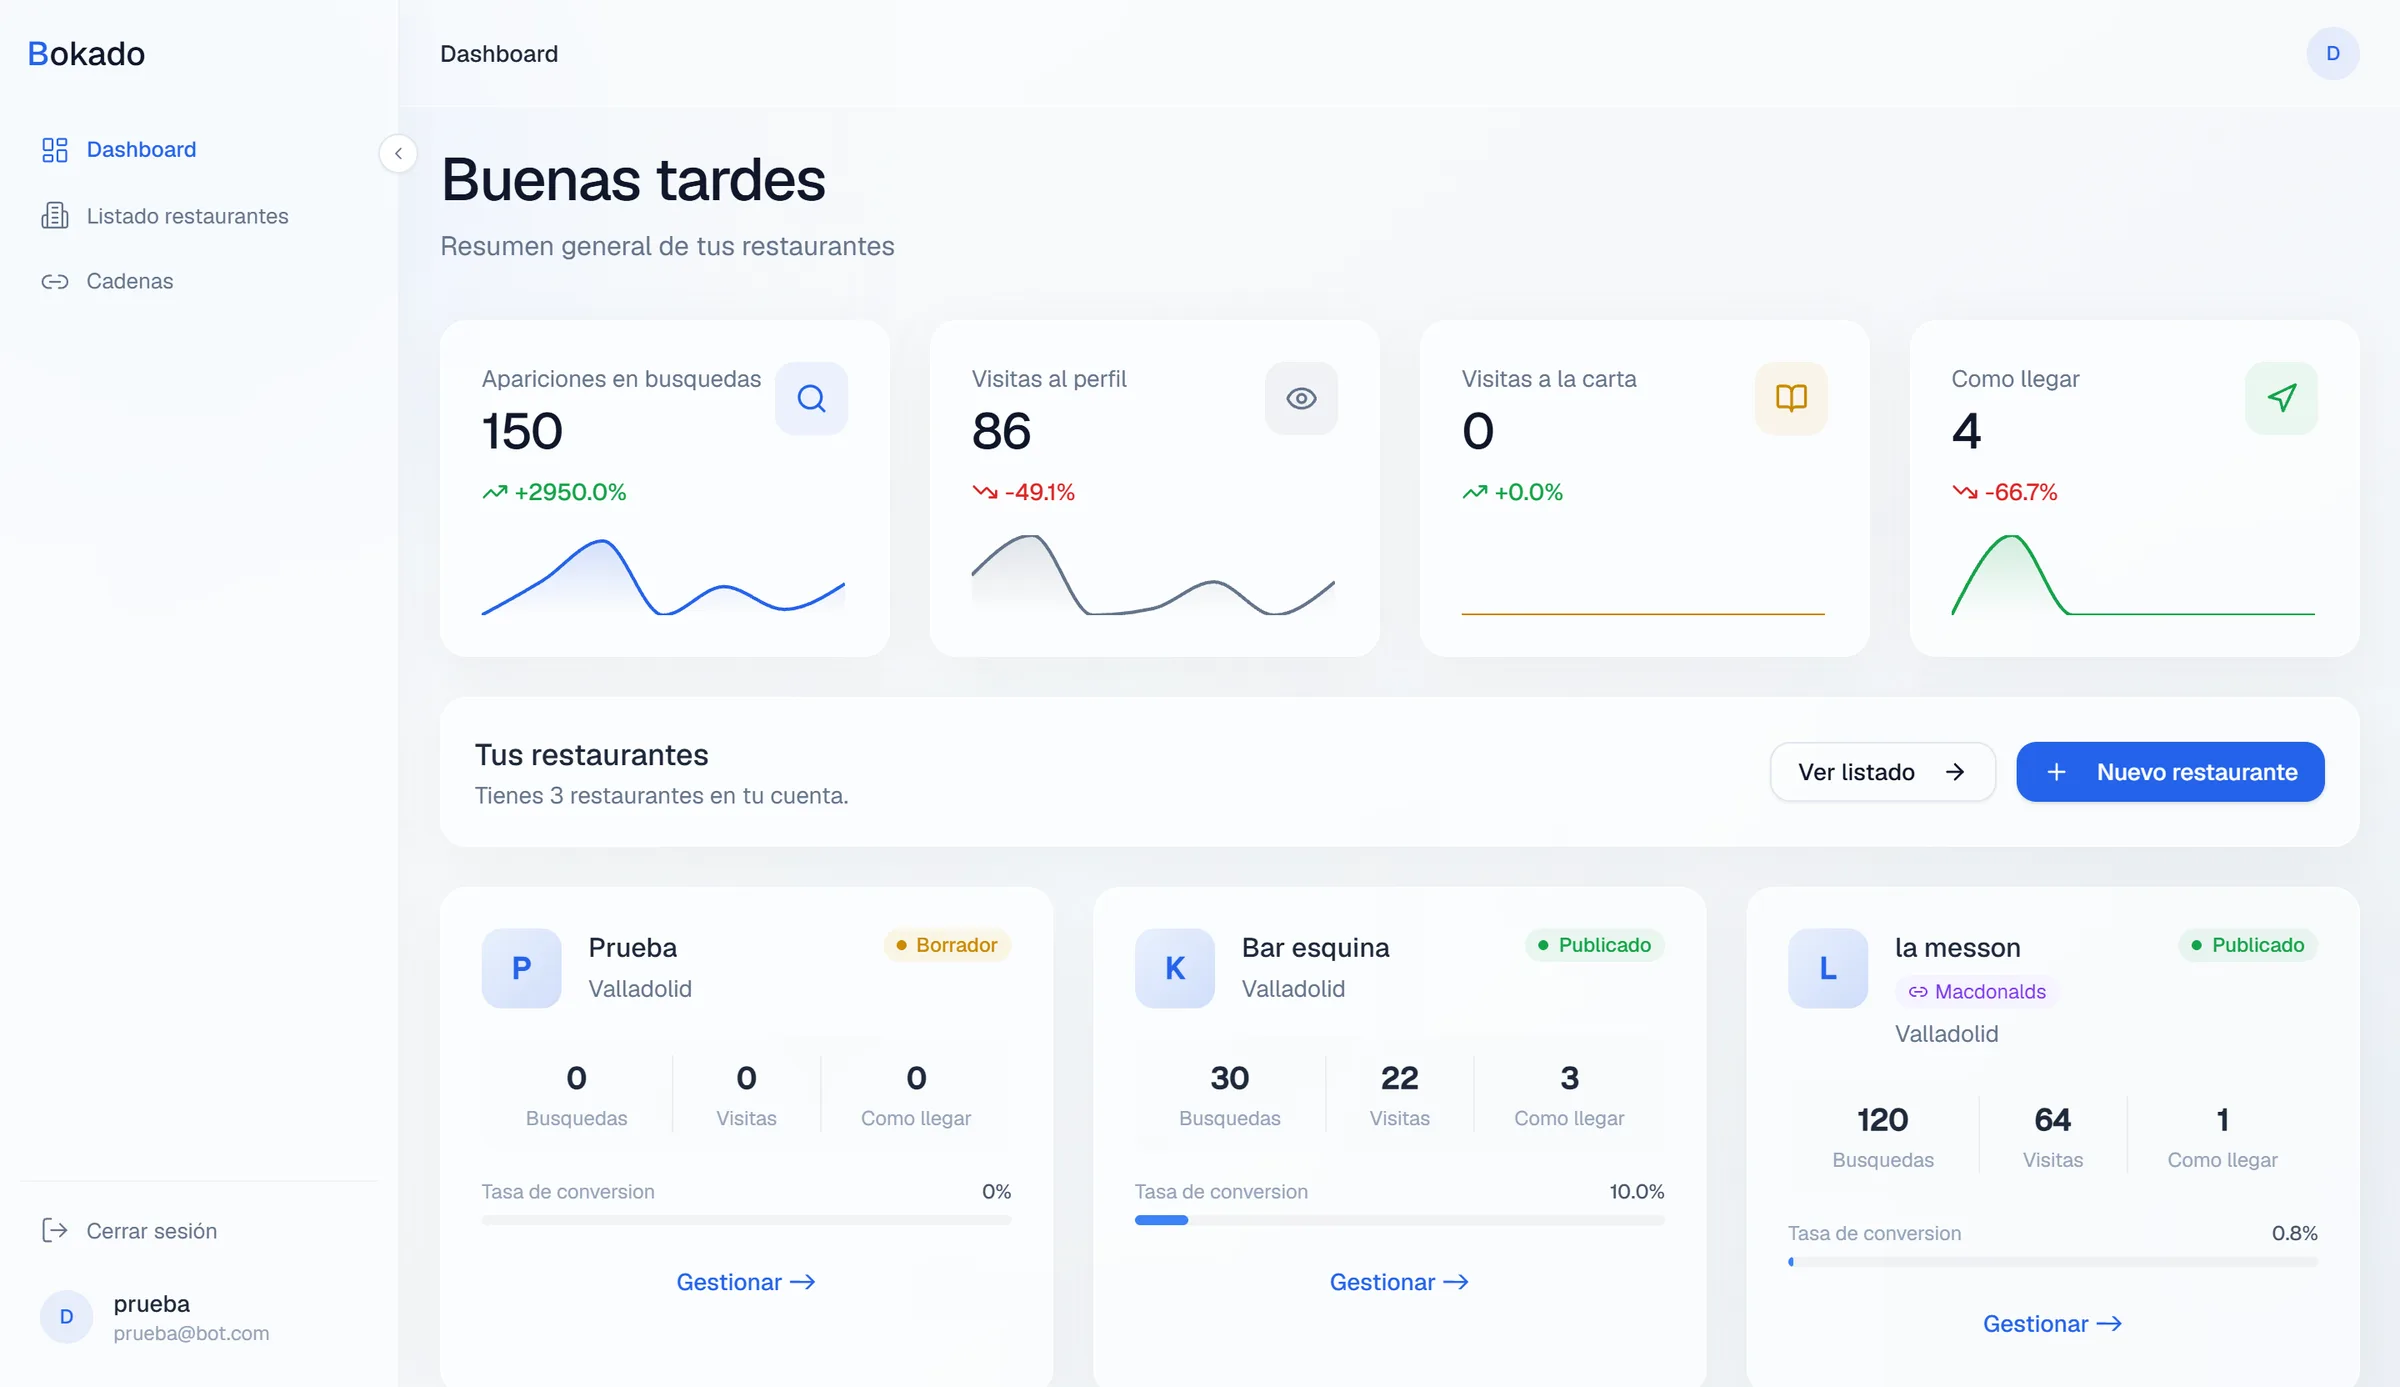
Task: Click the Nuevo restaurante button
Action: (x=2170, y=772)
